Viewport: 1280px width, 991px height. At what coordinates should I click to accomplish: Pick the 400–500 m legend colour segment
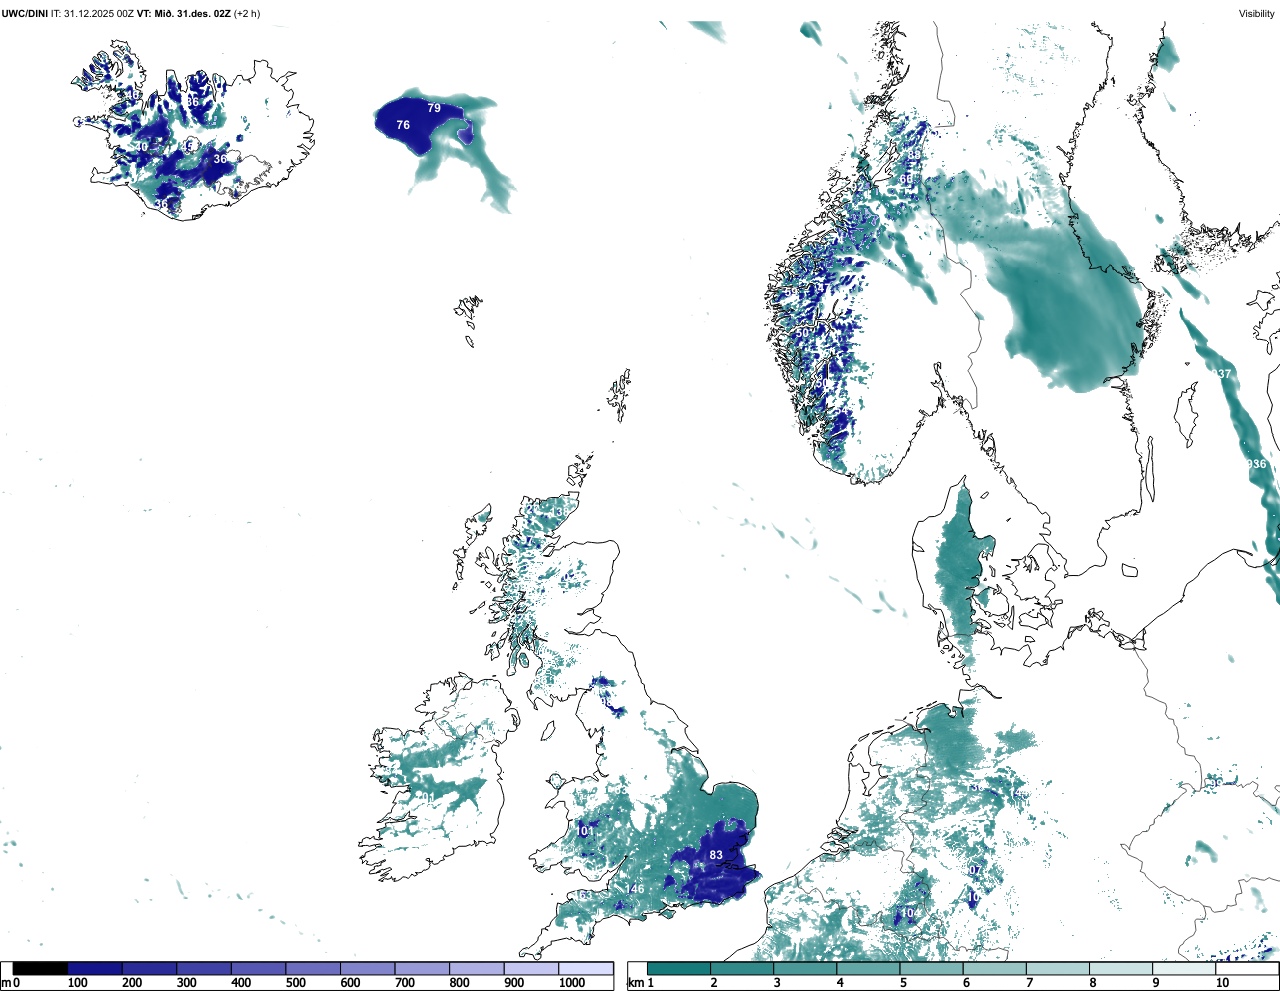[259, 969]
